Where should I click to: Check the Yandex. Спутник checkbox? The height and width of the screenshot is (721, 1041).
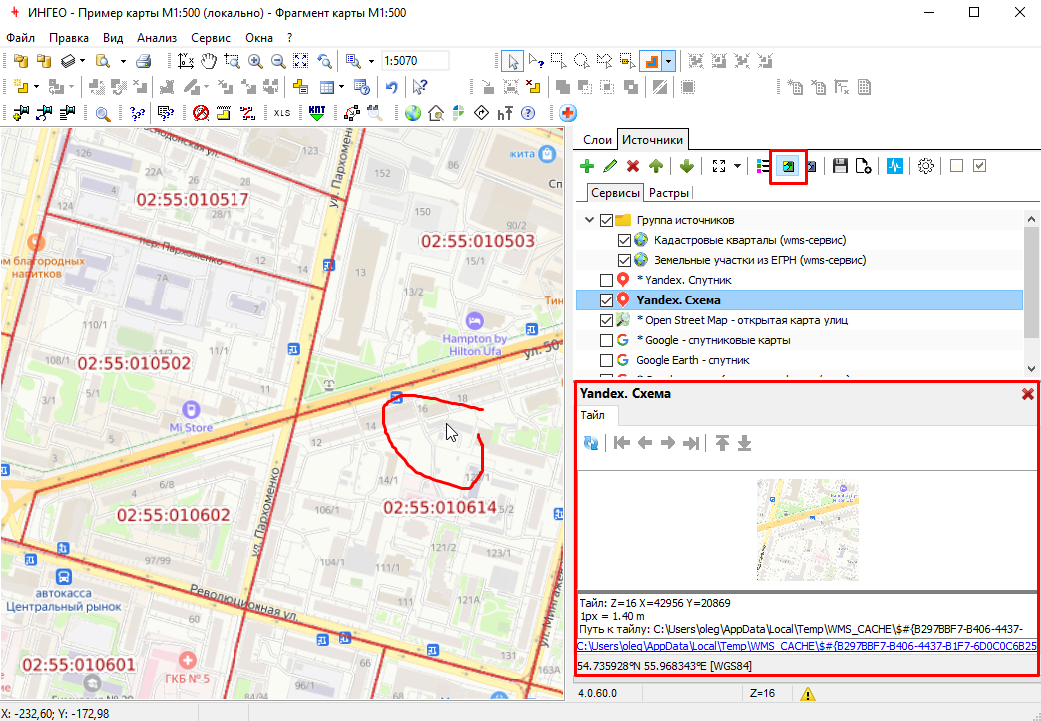pos(605,280)
